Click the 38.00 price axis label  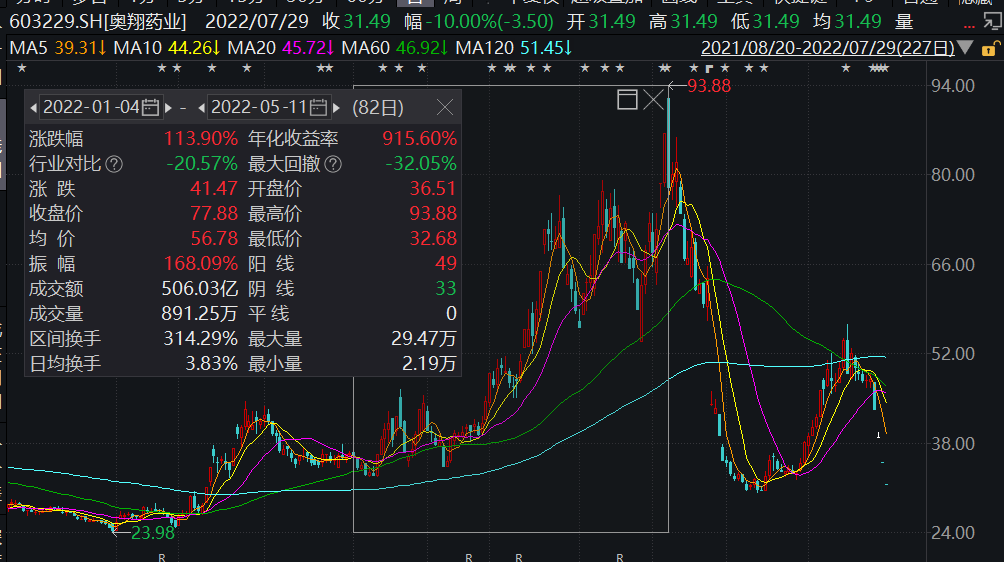(x=953, y=444)
